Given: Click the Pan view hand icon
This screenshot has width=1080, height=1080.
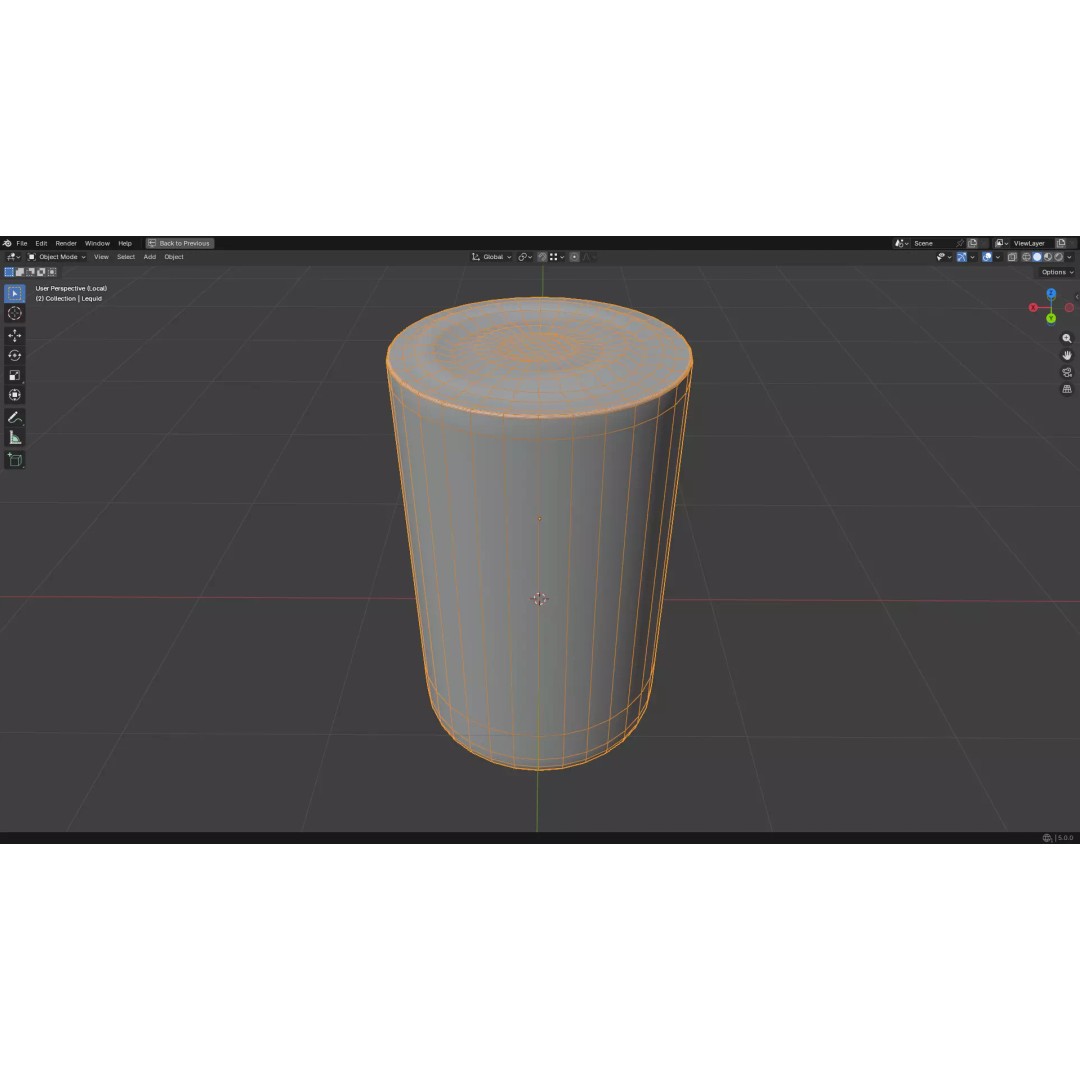Looking at the screenshot, I should pyautogui.click(x=1067, y=355).
